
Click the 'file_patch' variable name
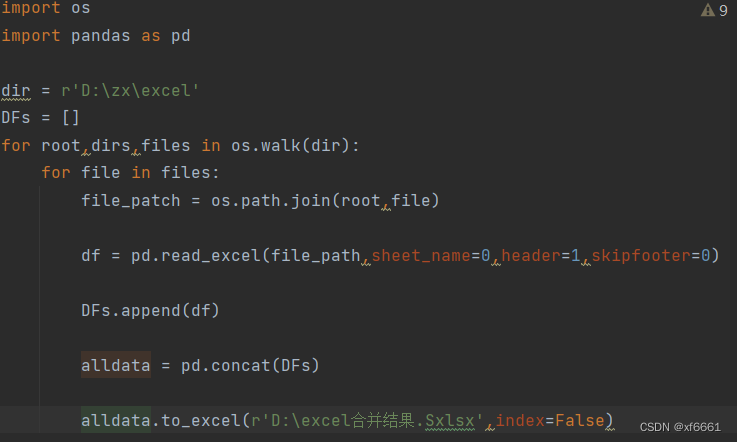point(131,201)
